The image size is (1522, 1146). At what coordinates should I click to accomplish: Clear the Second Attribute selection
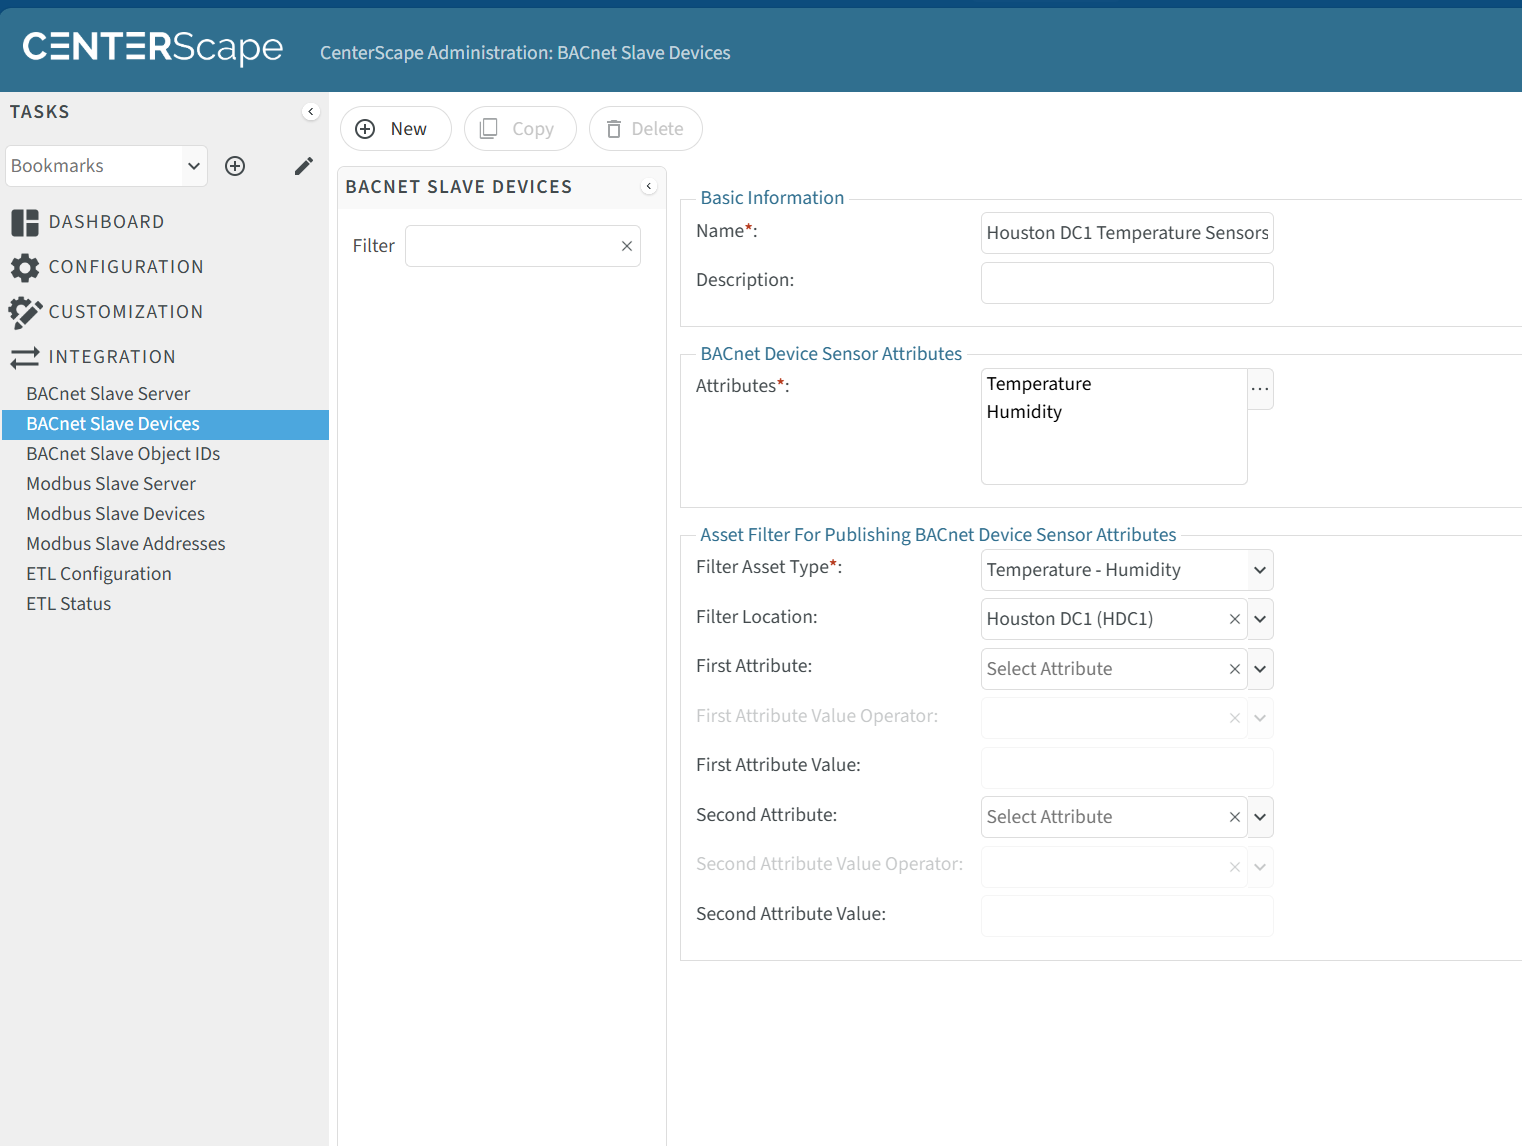tap(1235, 817)
